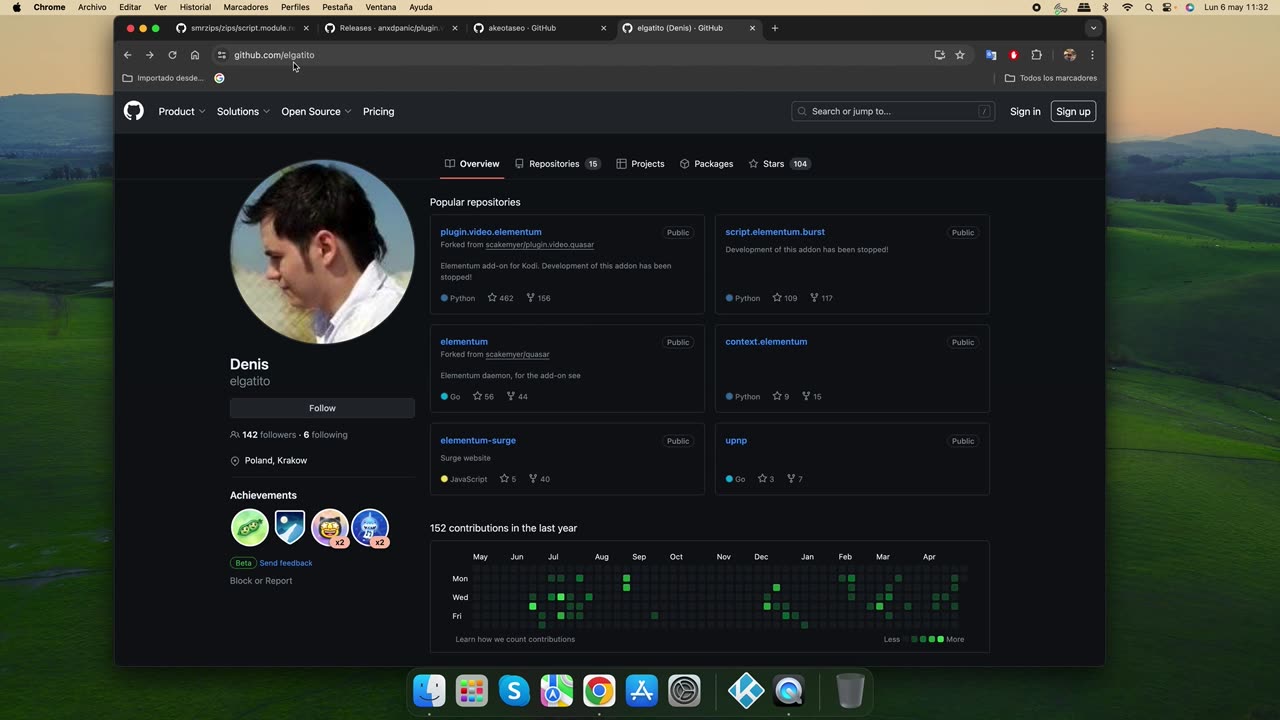This screenshot has height=720, width=1280.
Task: Open Google Translate extension icon
Action: (x=991, y=55)
